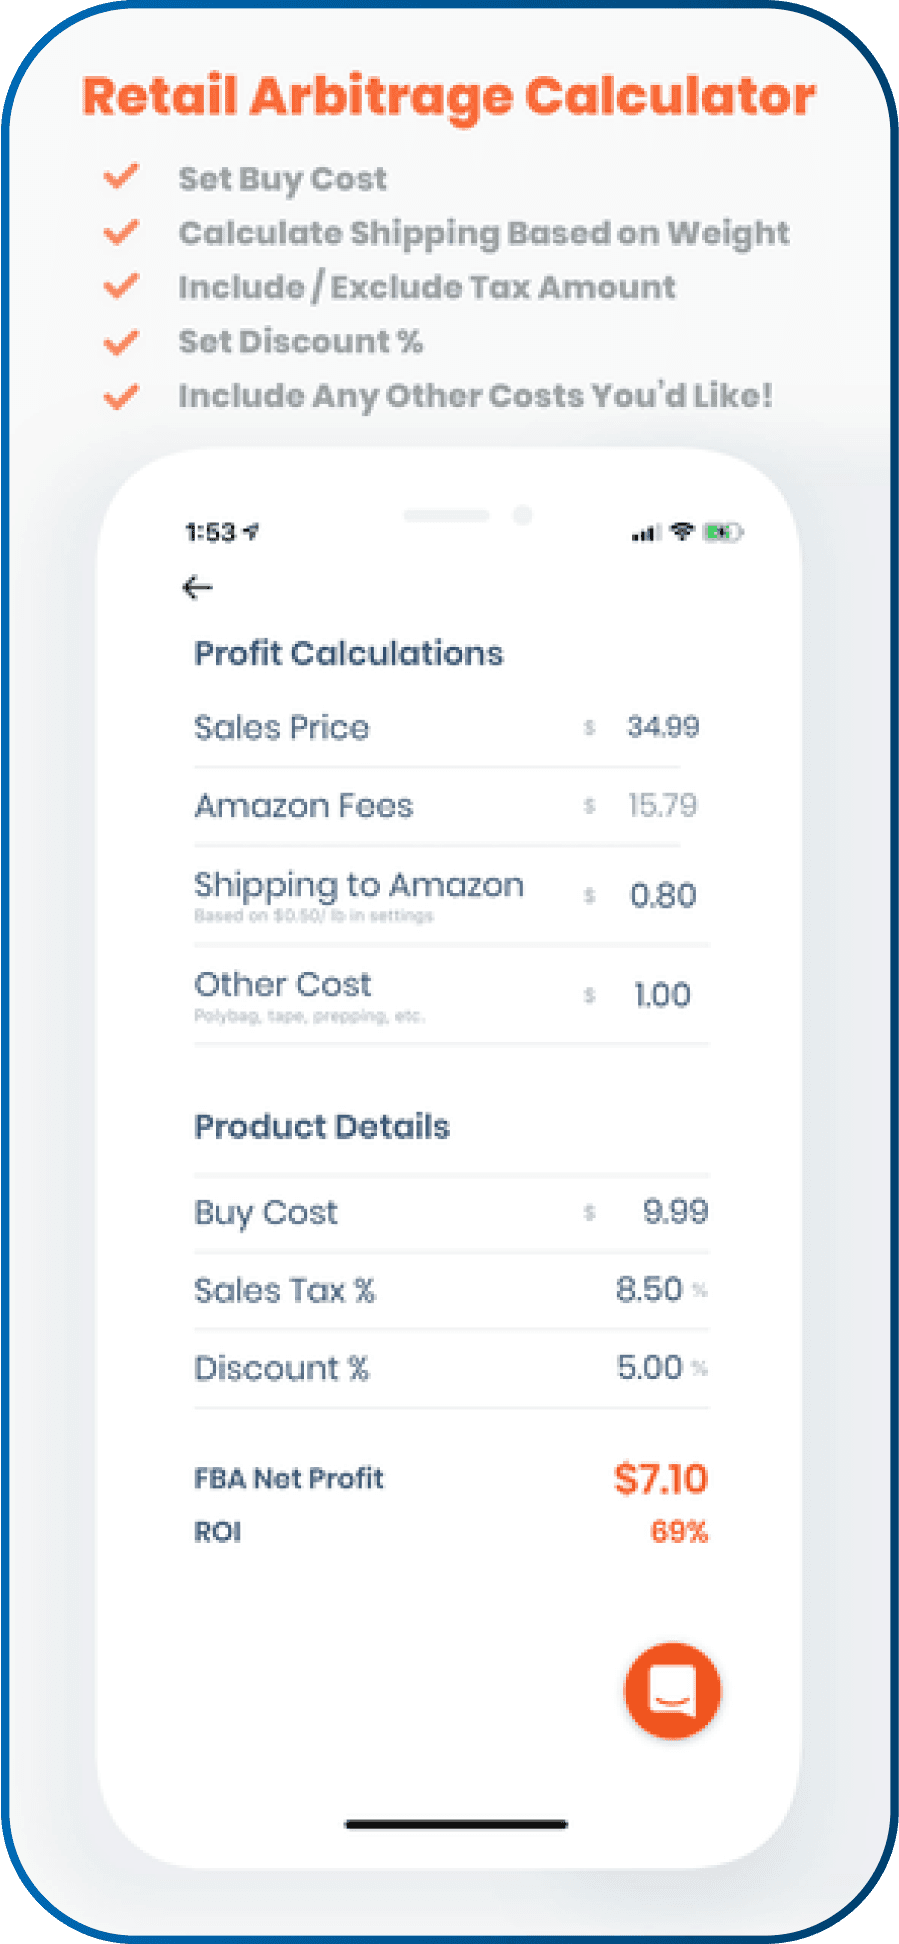Edit the Shipping to Amazon value 0.80
The image size is (899, 1944).
coord(662,895)
